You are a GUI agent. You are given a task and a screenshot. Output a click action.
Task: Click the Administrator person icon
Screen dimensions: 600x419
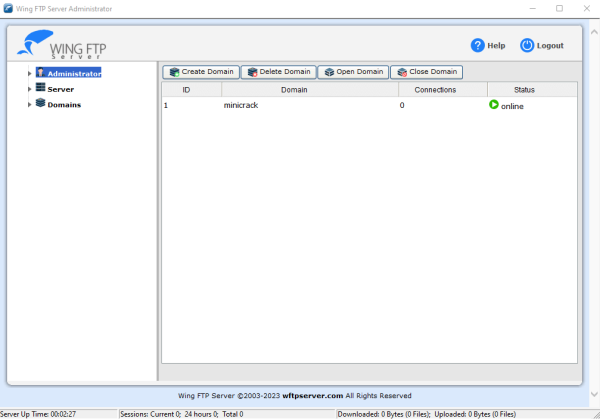(x=41, y=72)
